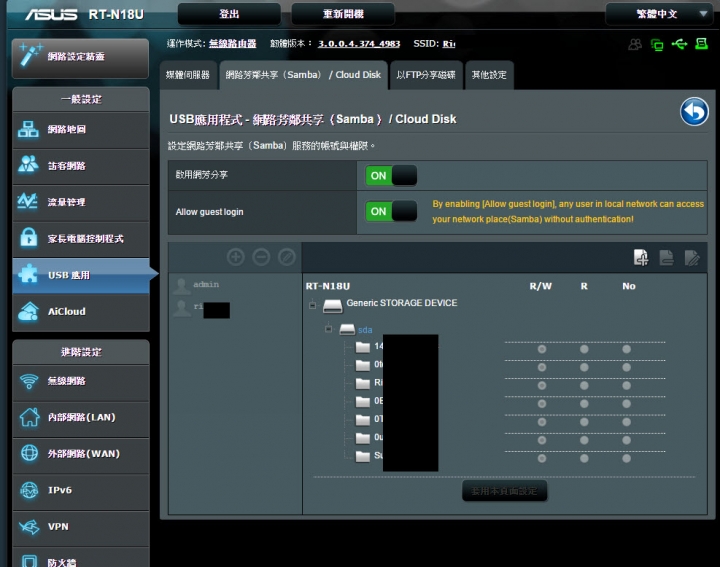Open WAN settings (外部網路)
720x567 pixels.
click(x=81, y=454)
